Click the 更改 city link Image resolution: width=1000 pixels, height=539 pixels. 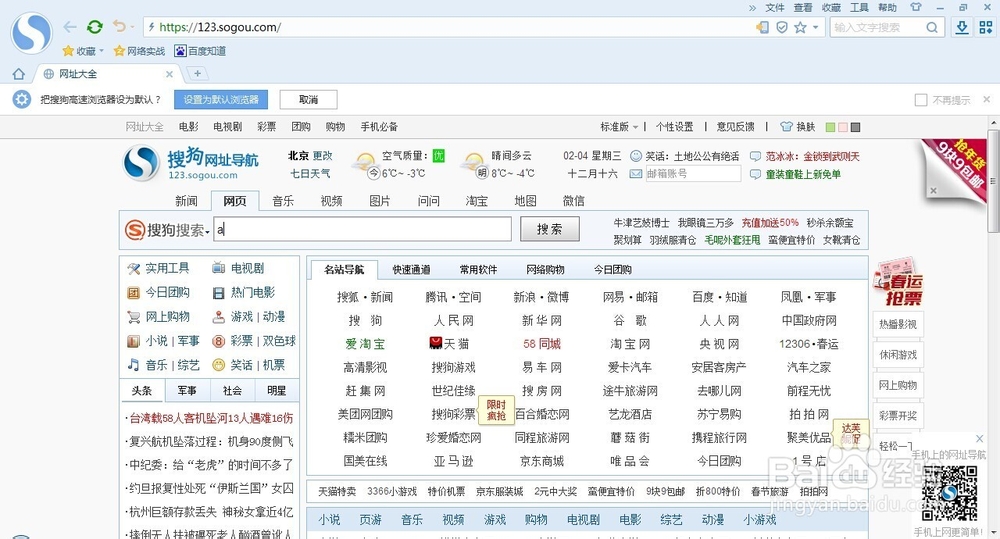pyautogui.click(x=323, y=156)
